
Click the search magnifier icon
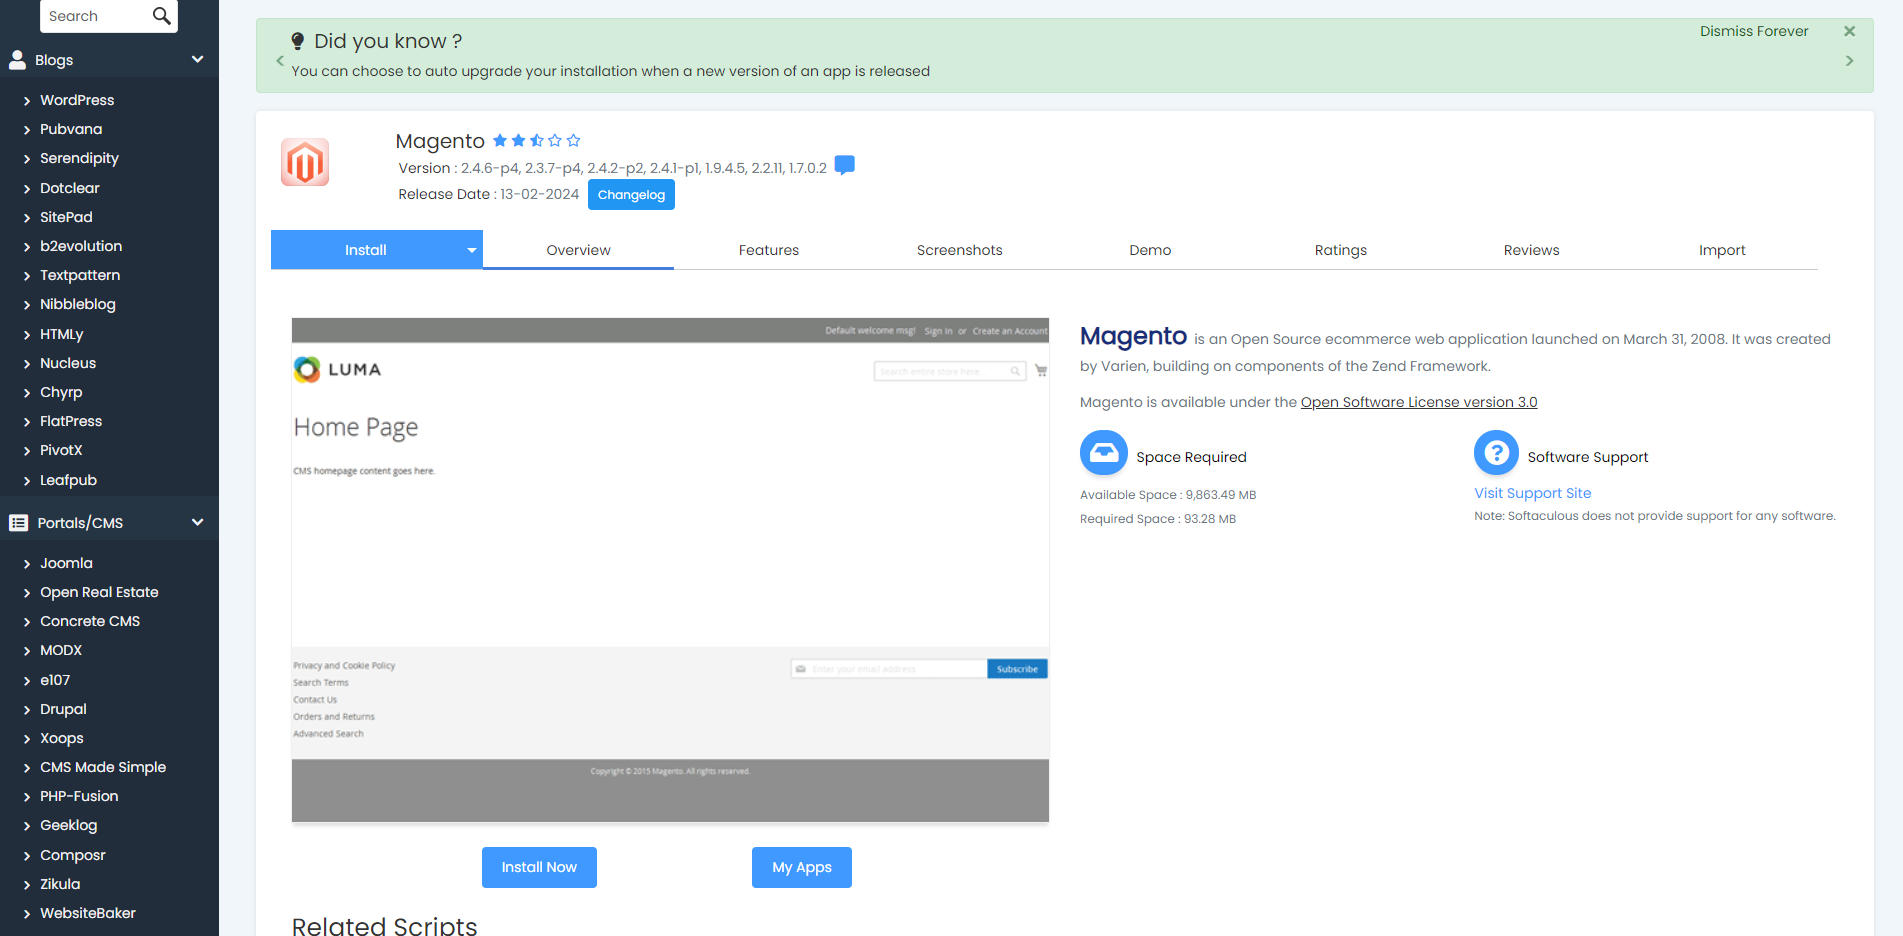(161, 16)
